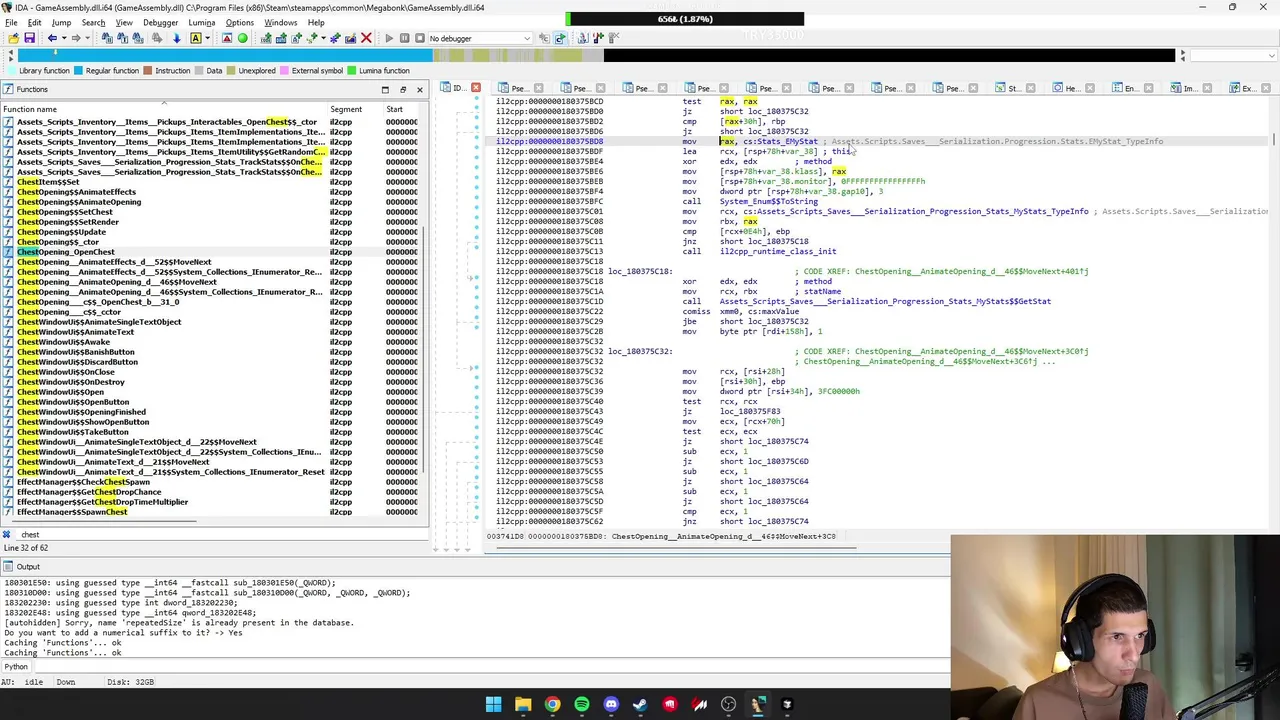Image resolution: width=1280 pixels, height=720 pixels.
Task: Select function EffectManager$$SpawnChest
Action: 72,512
